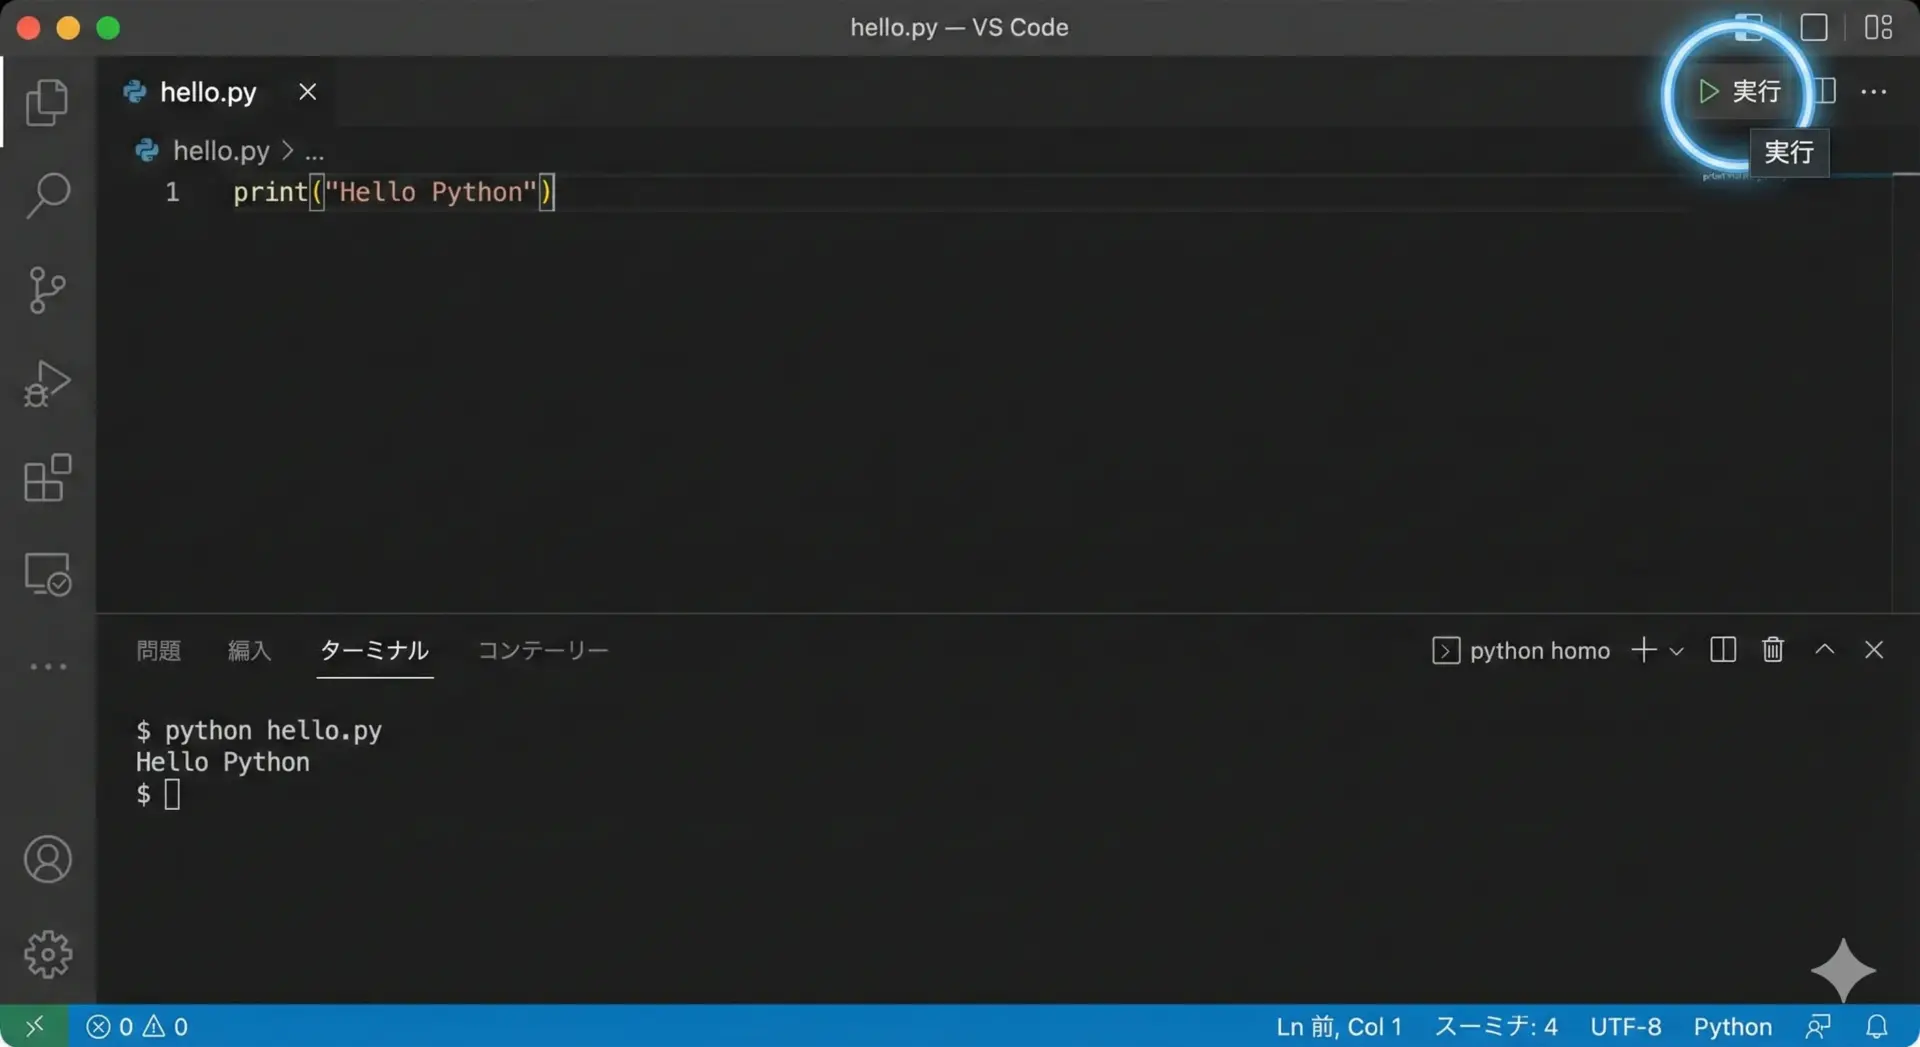Open the Explorer view in activity bar

[47, 102]
